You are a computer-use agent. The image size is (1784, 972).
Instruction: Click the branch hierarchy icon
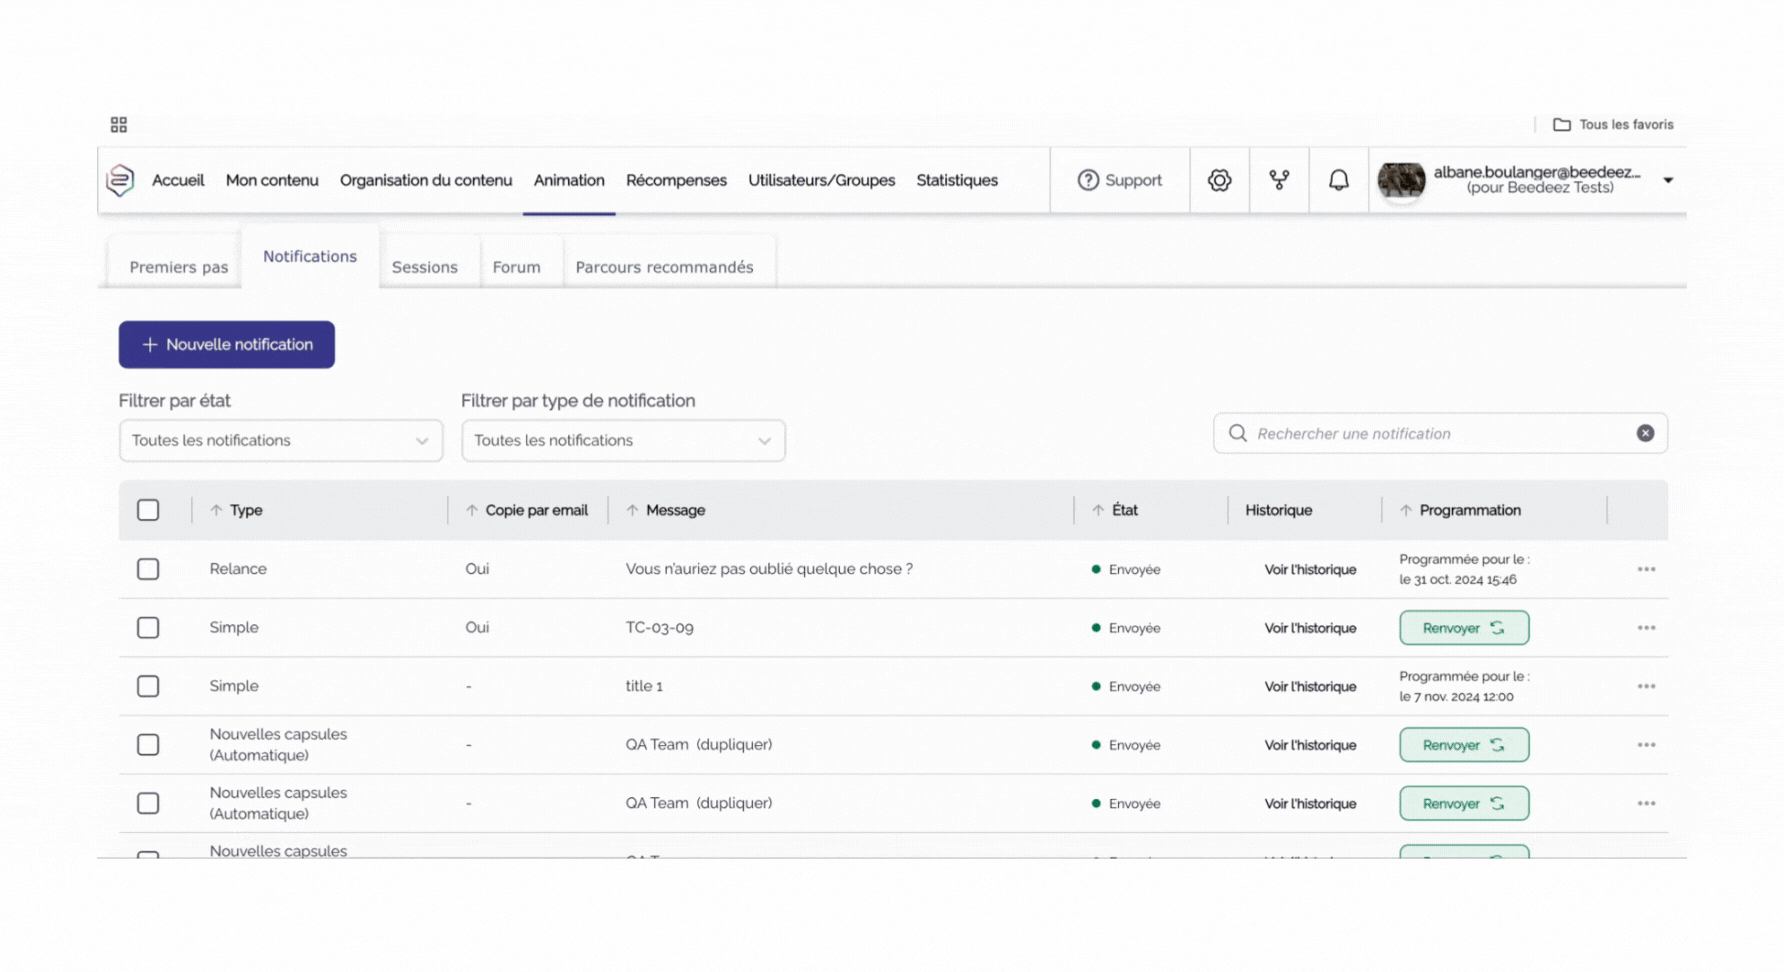1279,180
